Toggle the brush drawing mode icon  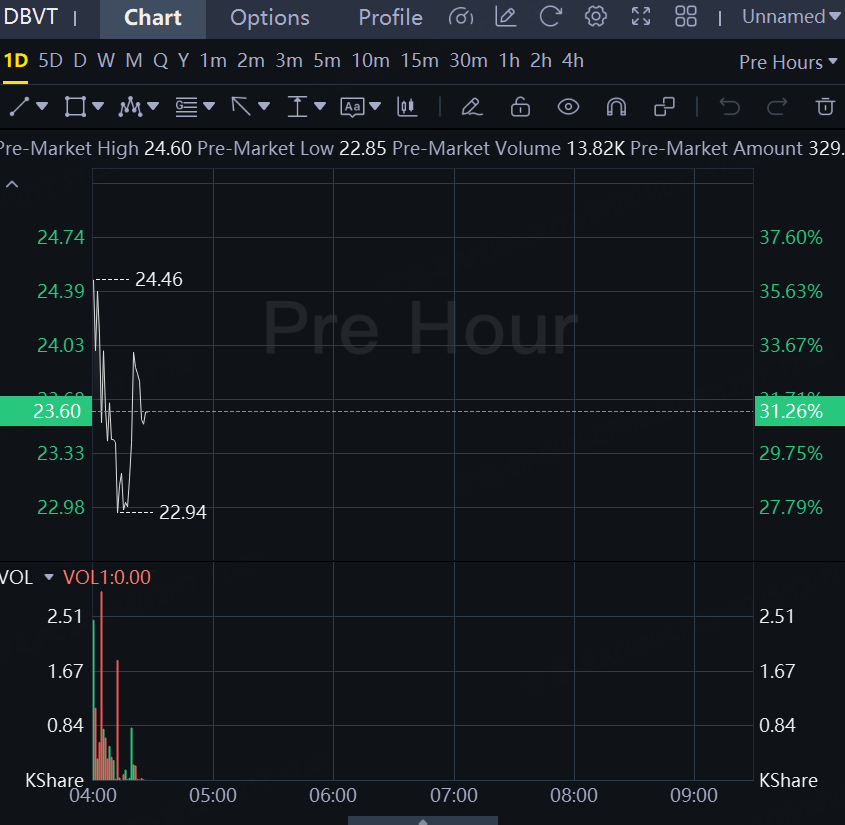pyautogui.click(x=472, y=106)
